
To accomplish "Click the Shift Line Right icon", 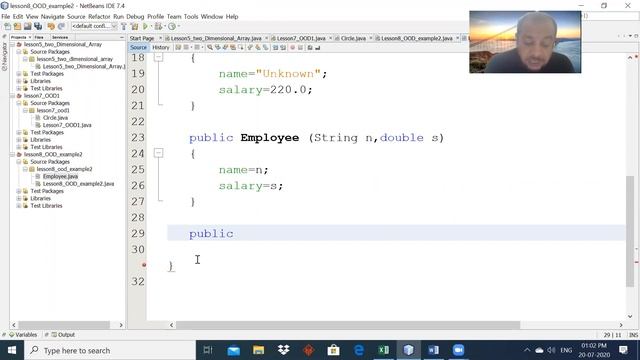I will pyautogui.click(x=283, y=48).
